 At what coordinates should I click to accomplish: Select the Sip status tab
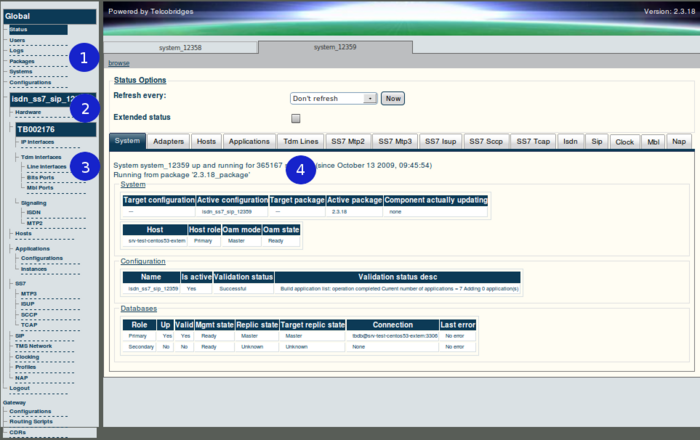point(597,141)
